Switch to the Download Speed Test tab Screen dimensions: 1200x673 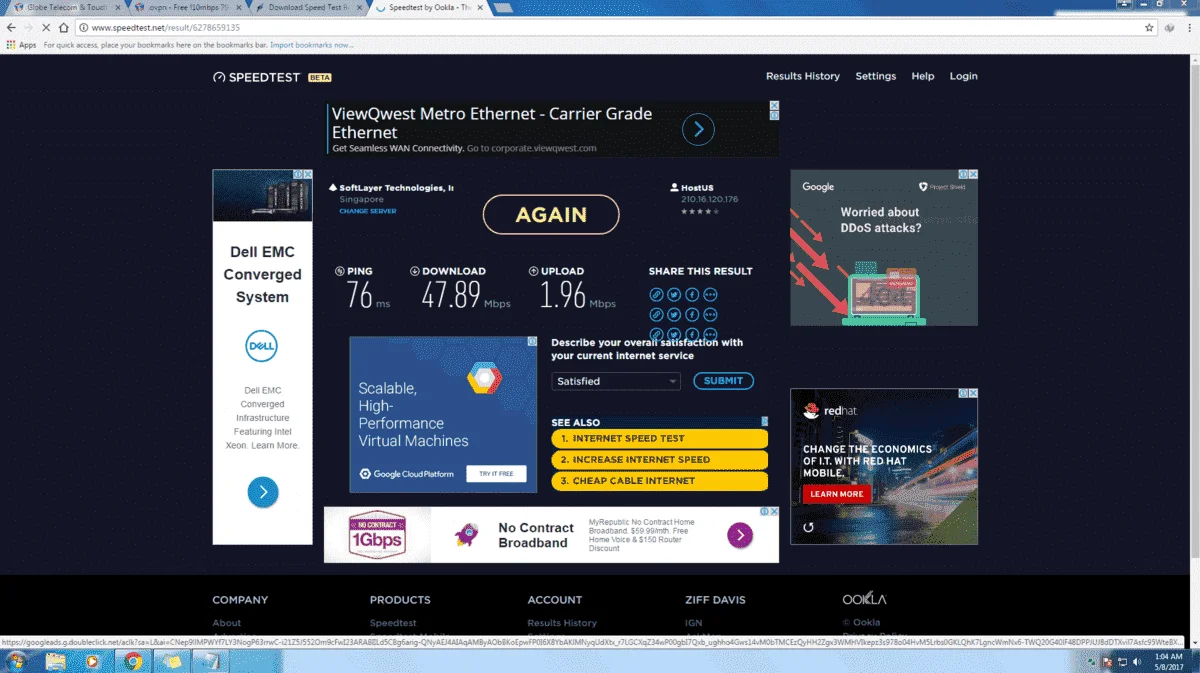(x=309, y=7)
